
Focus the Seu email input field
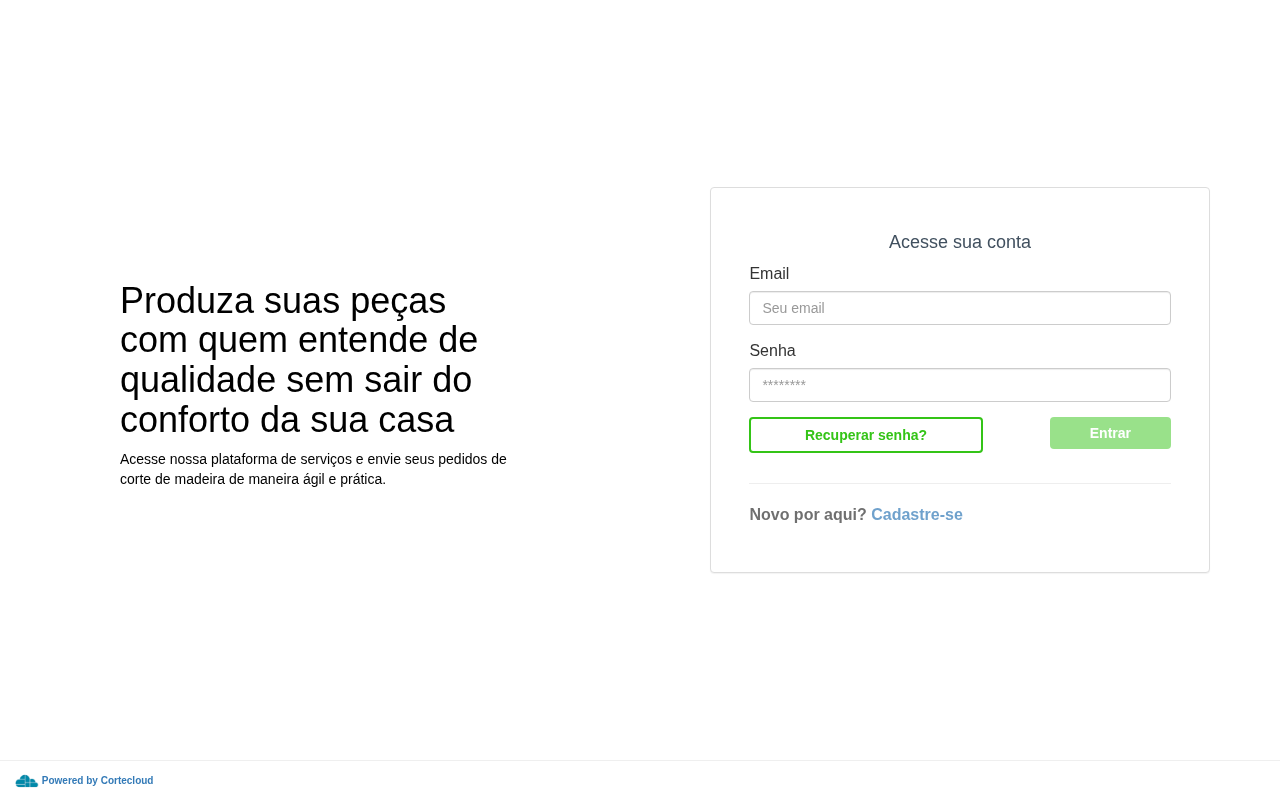click(x=960, y=308)
